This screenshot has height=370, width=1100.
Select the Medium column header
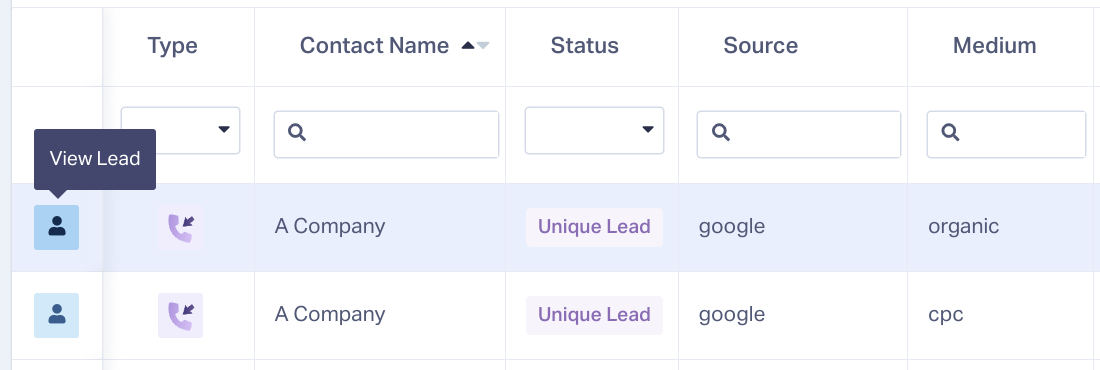click(x=994, y=46)
